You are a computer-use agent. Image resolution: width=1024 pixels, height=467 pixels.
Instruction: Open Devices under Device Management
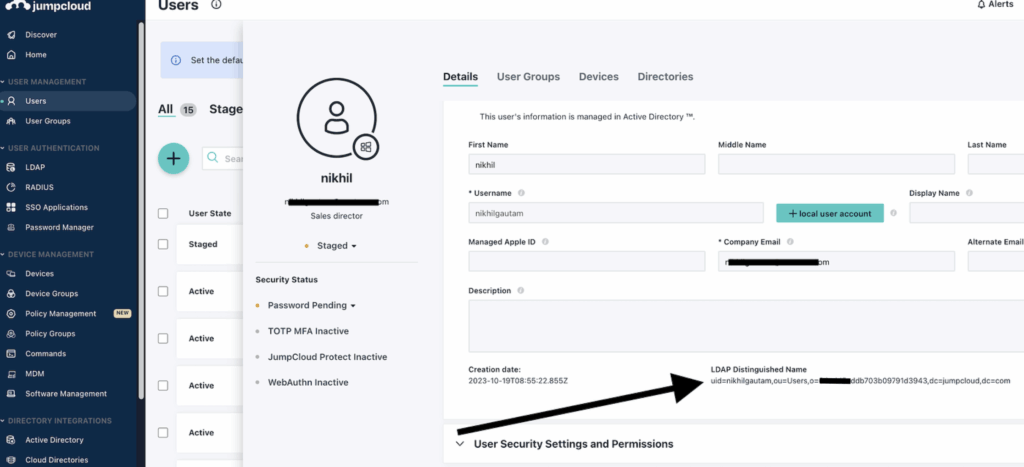pyautogui.click(x=39, y=274)
